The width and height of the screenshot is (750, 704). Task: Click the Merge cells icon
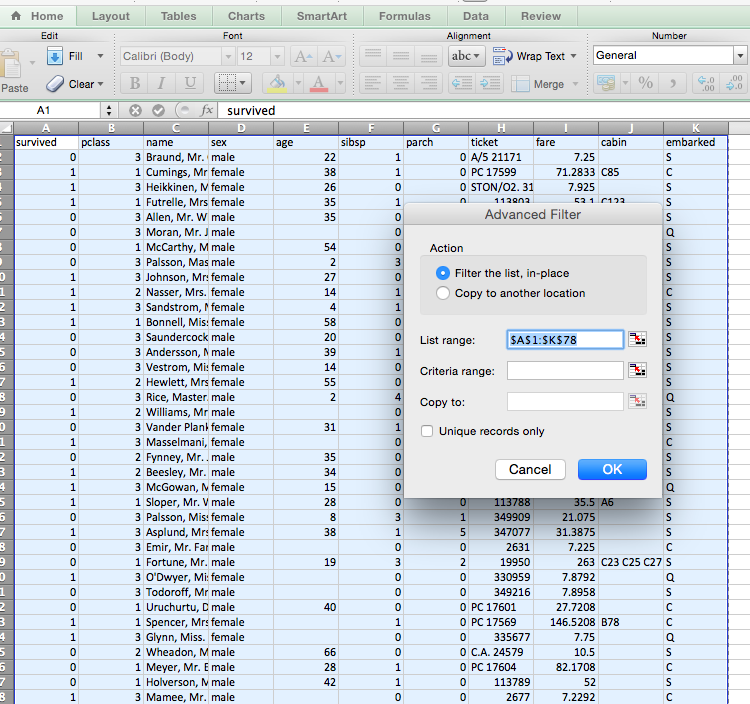[520, 84]
